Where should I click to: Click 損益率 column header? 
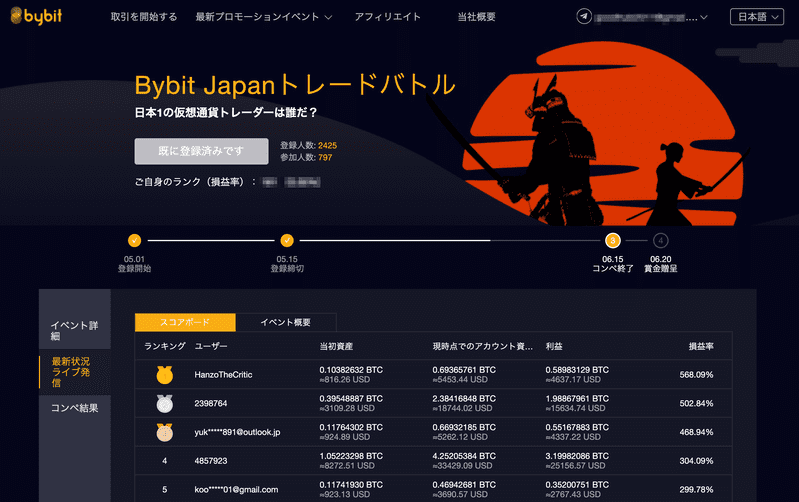click(701, 346)
